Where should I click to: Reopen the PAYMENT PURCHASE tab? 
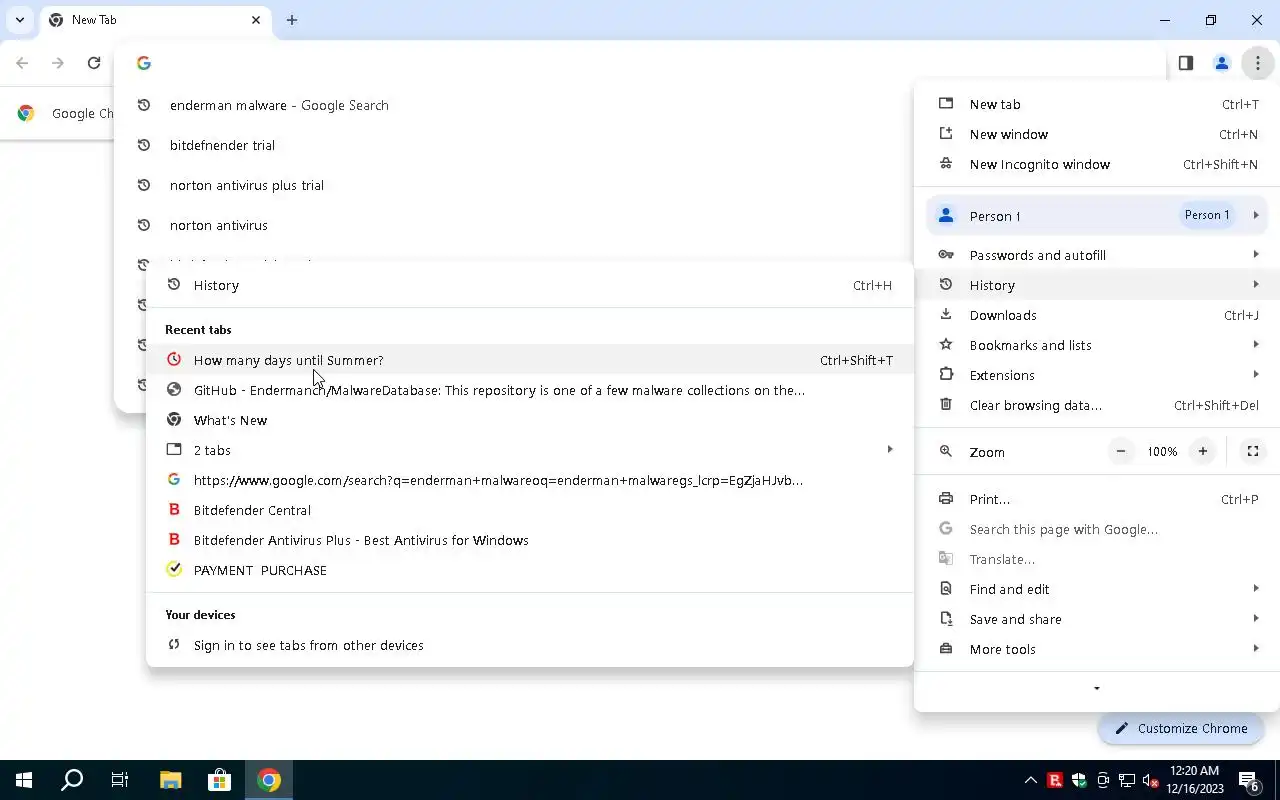coord(530,570)
